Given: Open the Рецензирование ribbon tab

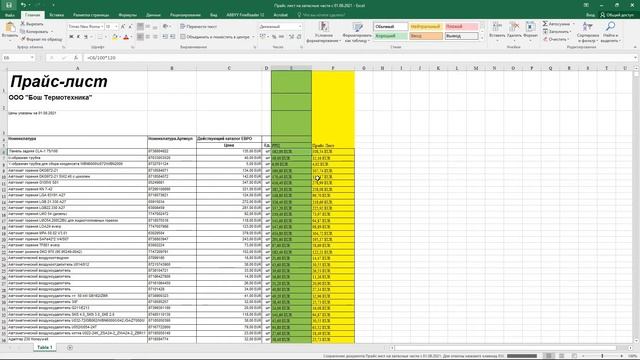Looking at the screenshot, I should tap(185, 15).
